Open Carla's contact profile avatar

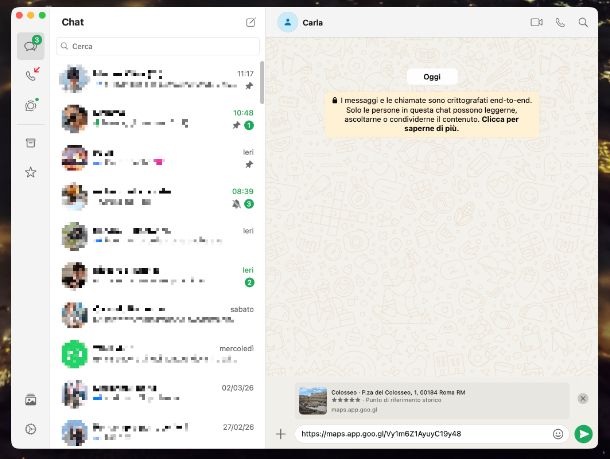point(287,22)
